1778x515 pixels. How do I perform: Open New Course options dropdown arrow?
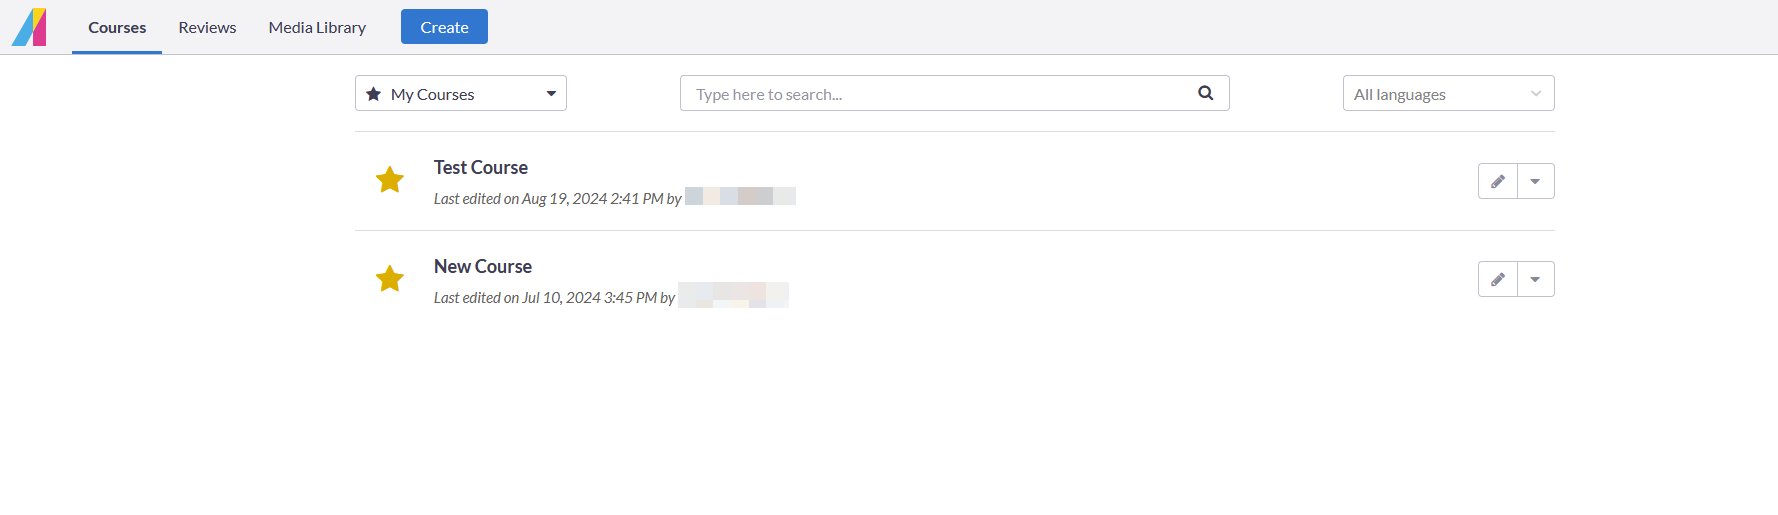tap(1535, 279)
